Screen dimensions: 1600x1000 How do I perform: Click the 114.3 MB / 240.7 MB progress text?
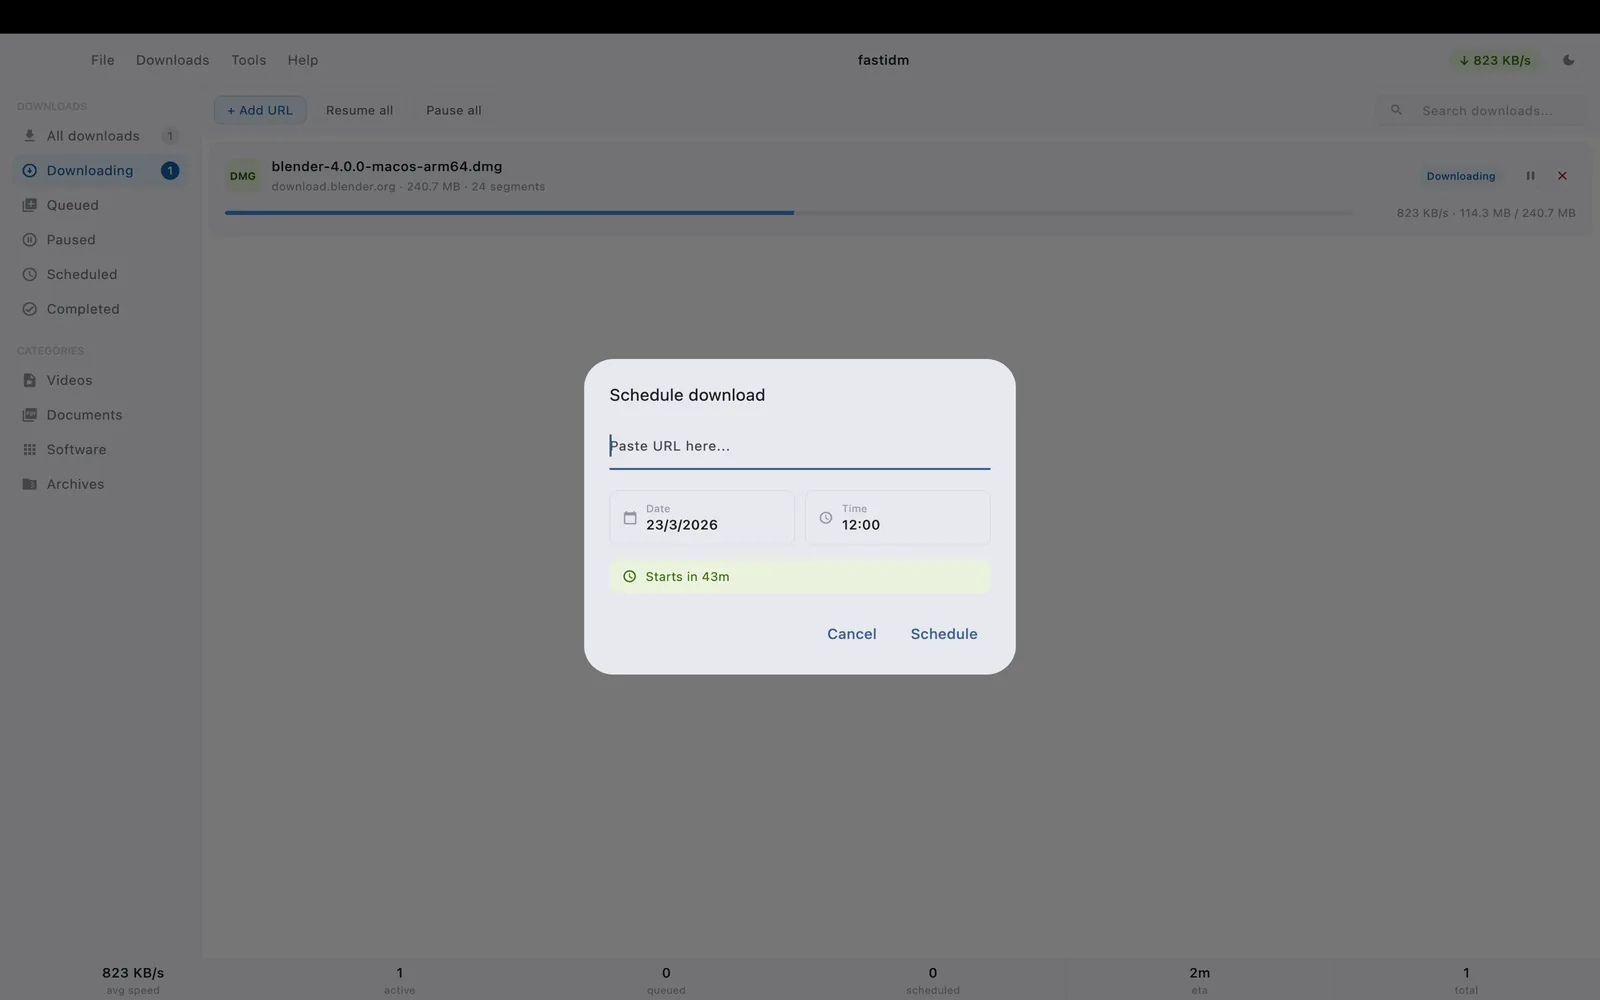[1517, 213]
